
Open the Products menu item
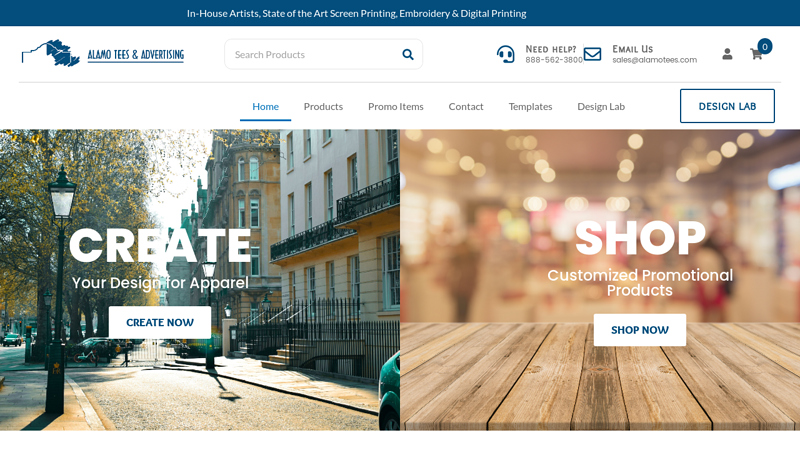pos(323,106)
